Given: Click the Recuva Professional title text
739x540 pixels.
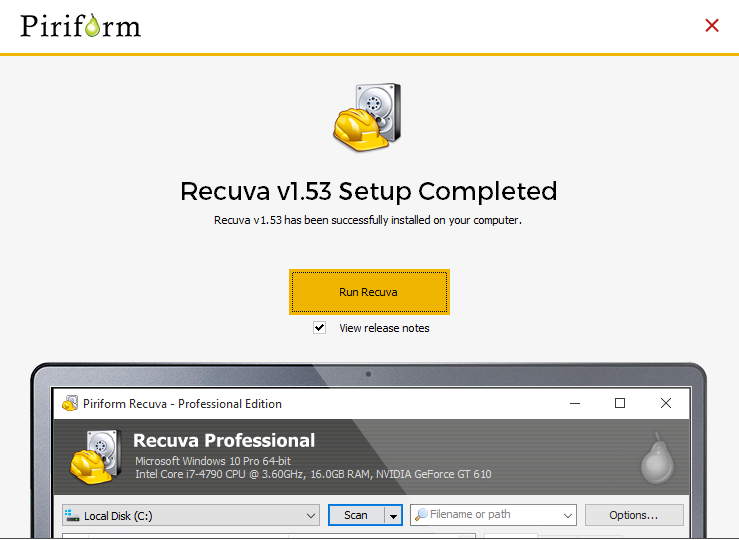Looking at the screenshot, I should tap(224, 441).
